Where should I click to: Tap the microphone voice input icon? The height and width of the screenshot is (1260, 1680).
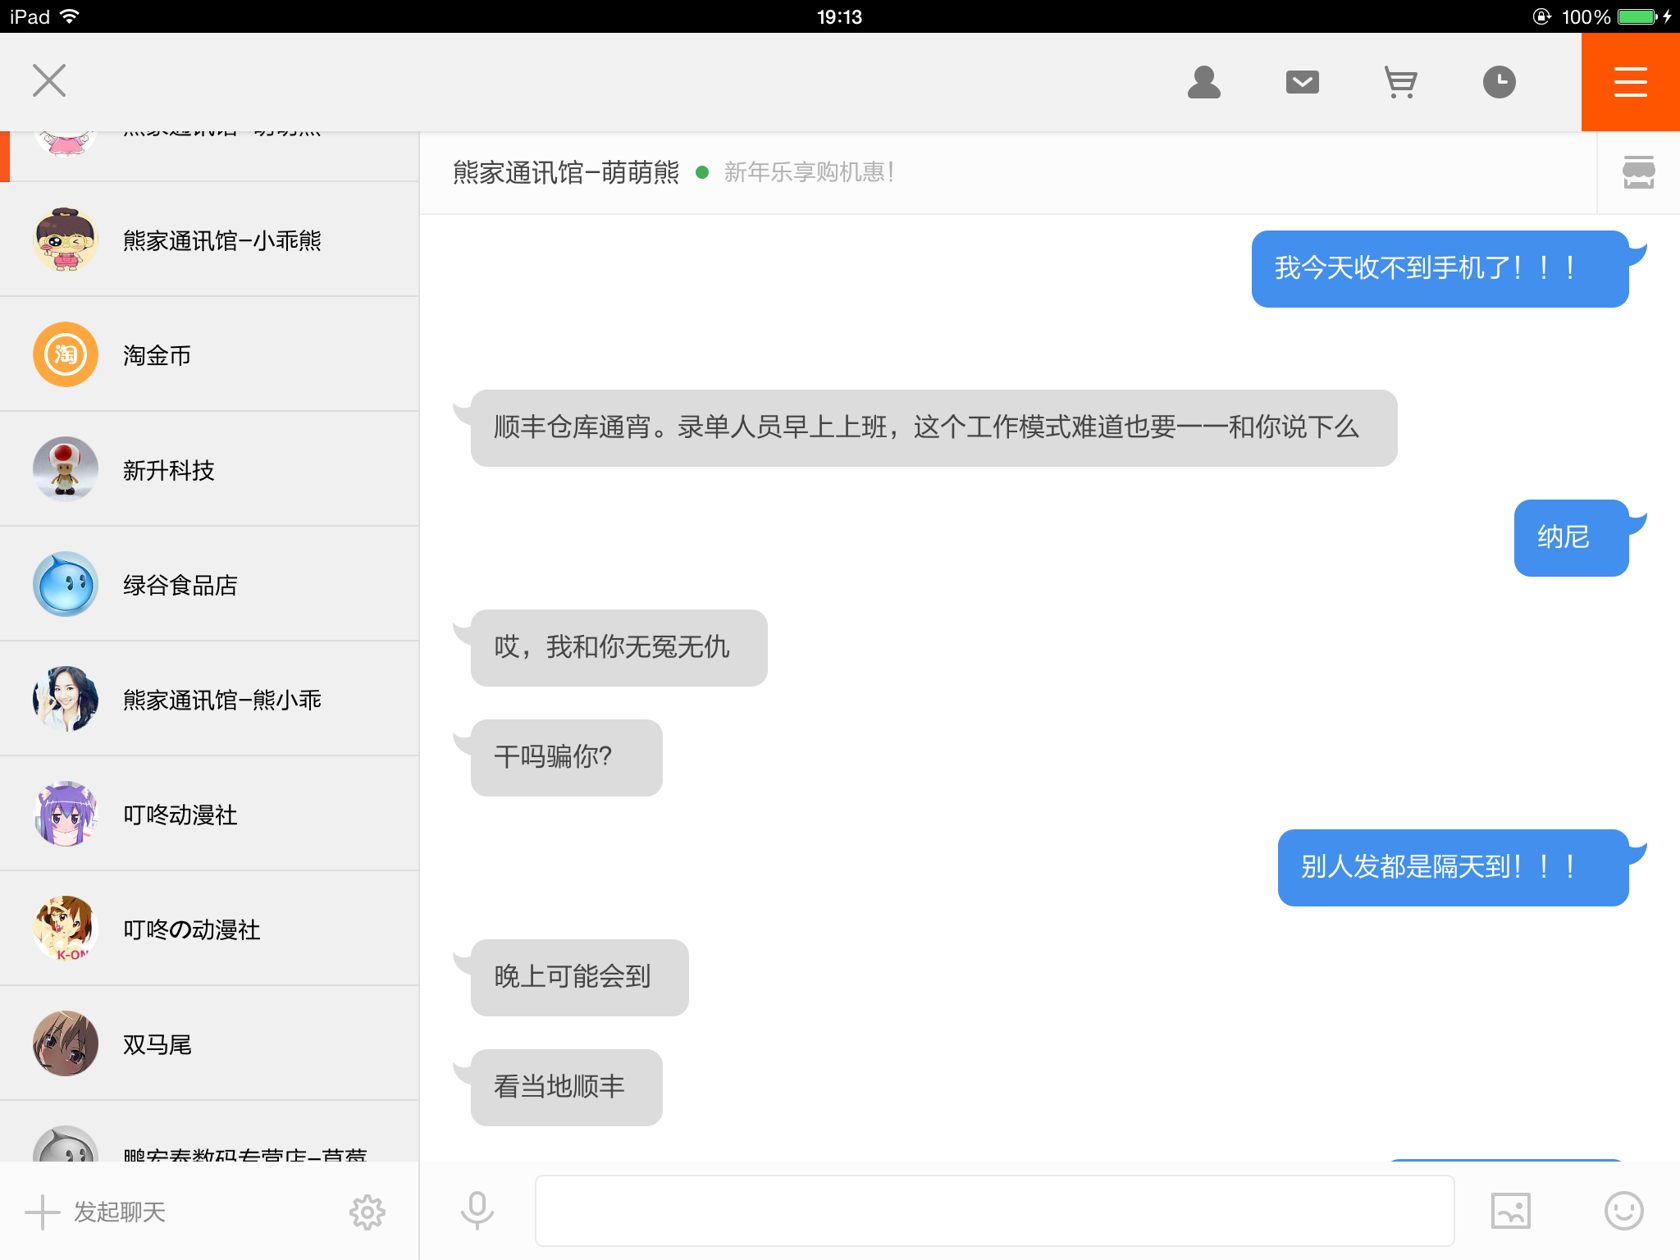pyautogui.click(x=477, y=1210)
